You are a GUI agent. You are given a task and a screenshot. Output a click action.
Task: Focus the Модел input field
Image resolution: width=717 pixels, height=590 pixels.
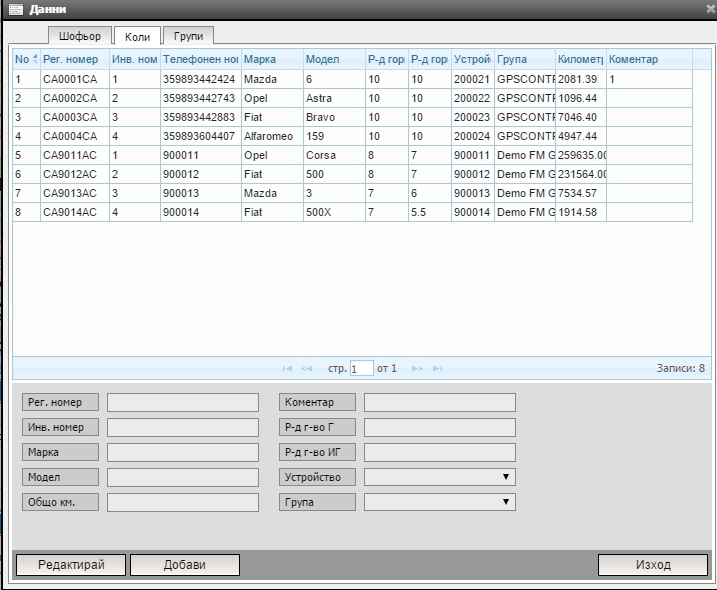coord(183,477)
